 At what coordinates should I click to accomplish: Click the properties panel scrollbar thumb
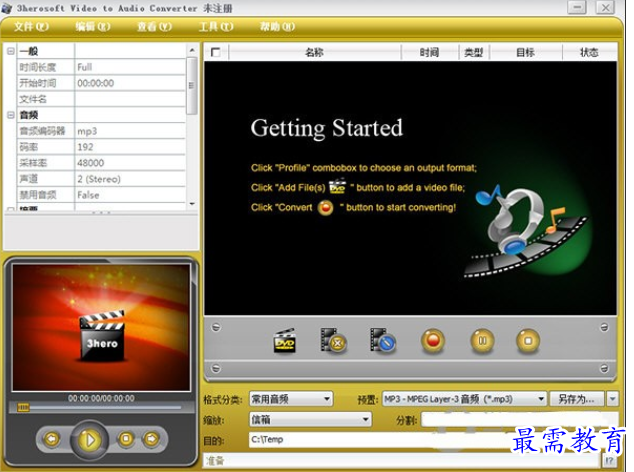tap(192, 86)
